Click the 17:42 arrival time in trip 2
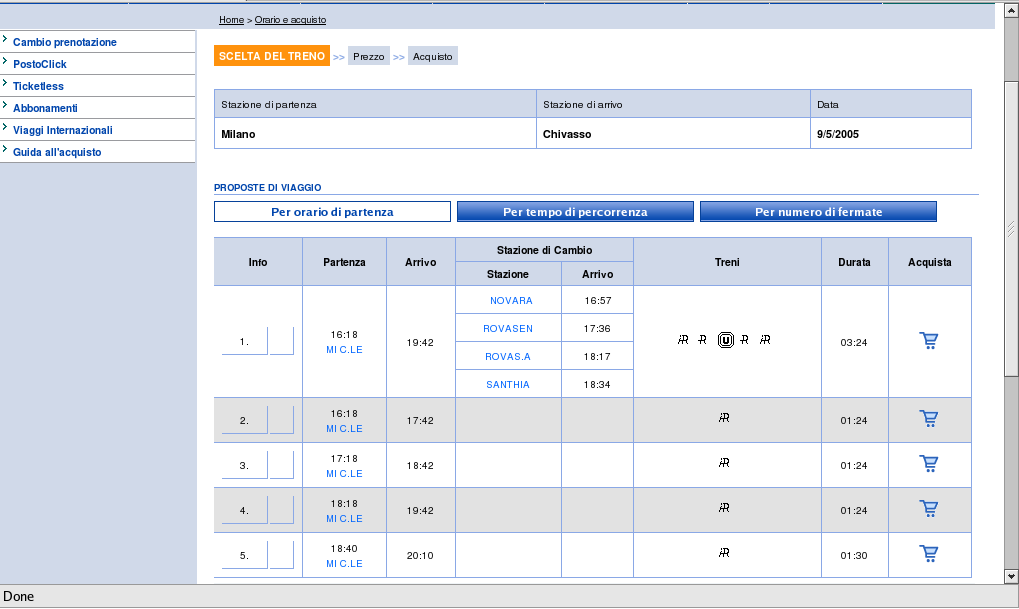 (x=420, y=421)
